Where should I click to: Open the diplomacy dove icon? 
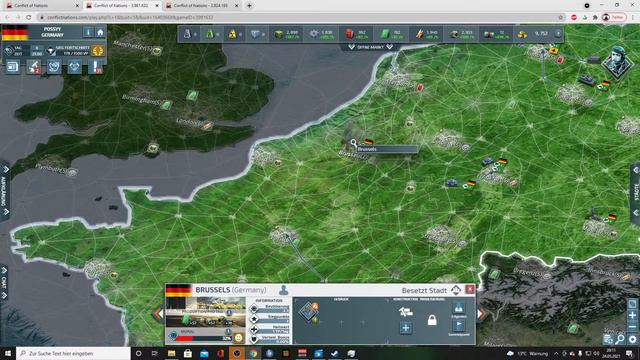pos(54,67)
